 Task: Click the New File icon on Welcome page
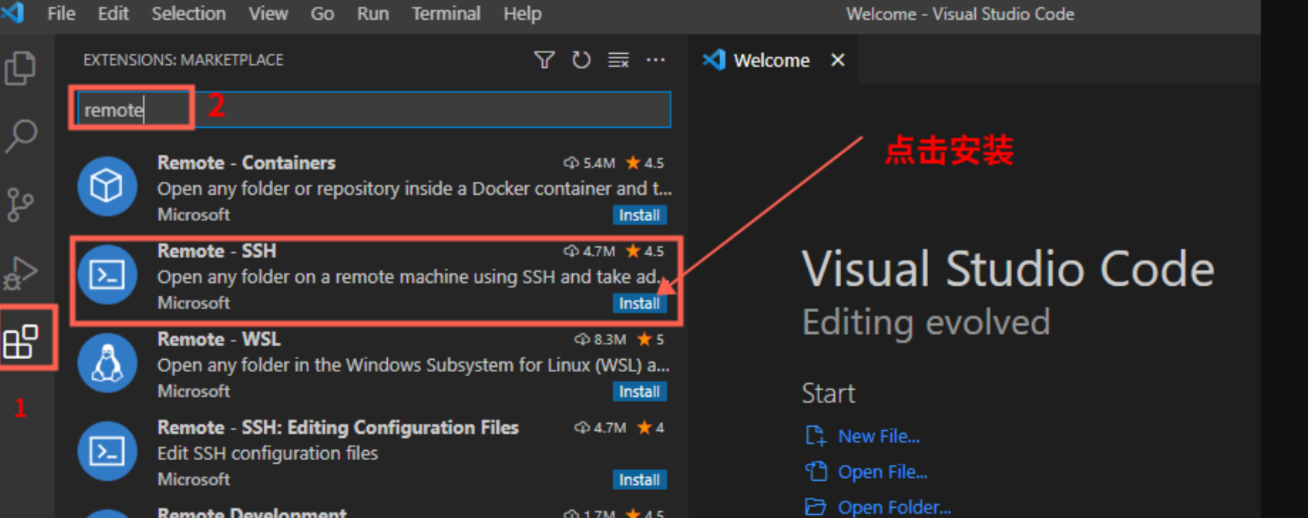pos(816,436)
